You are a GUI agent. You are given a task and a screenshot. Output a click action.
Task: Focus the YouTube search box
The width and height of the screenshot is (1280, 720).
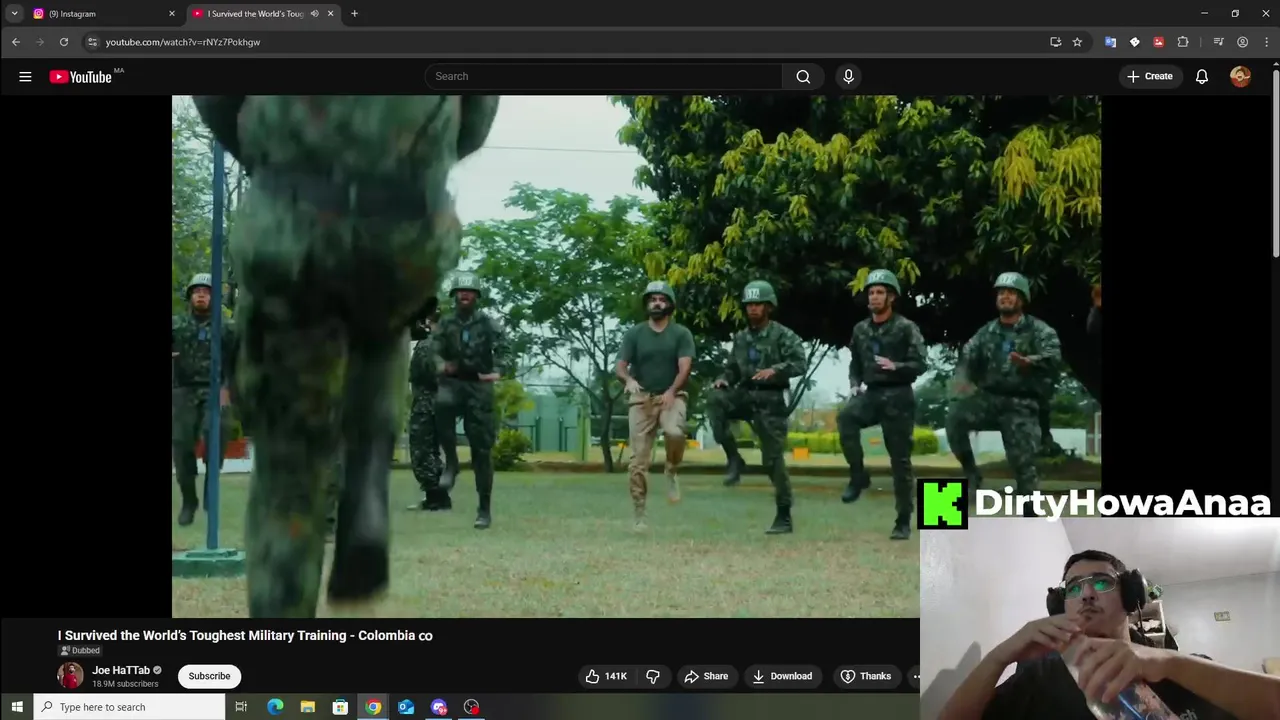pyautogui.click(x=604, y=76)
